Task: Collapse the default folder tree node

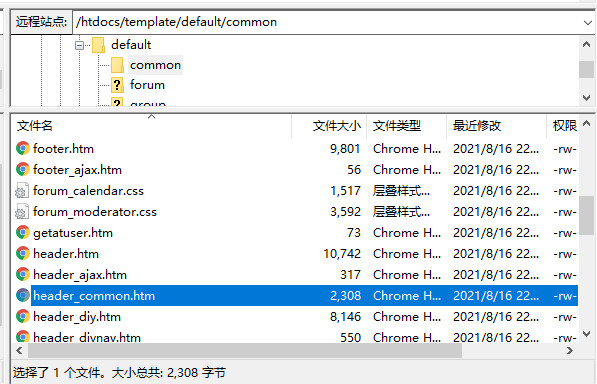Action: pyautogui.click(x=79, y=46)
